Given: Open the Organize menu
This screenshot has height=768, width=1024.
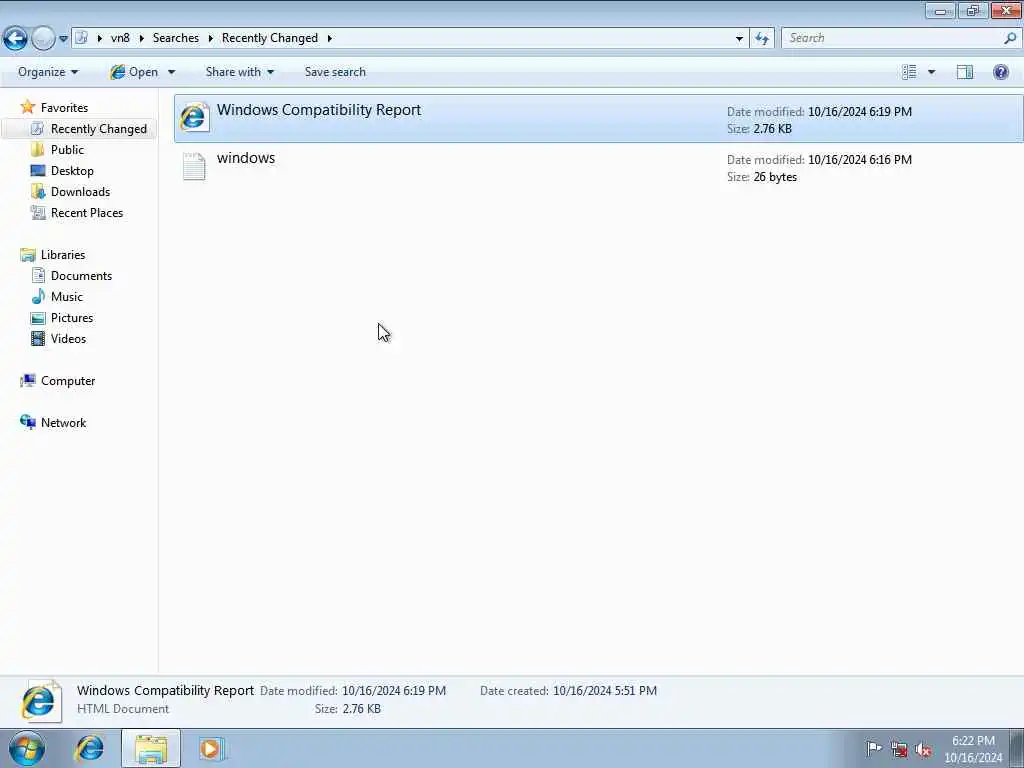Looking at the screenshot, I should (x=48, y=72).
